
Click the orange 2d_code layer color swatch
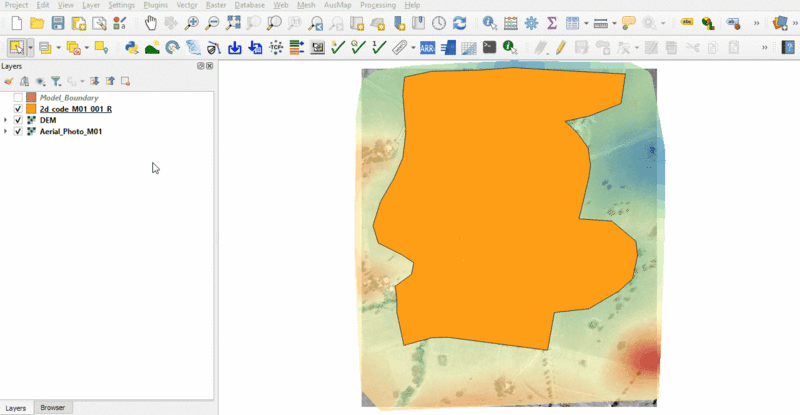pyautogui.click(x=31, y=109)
